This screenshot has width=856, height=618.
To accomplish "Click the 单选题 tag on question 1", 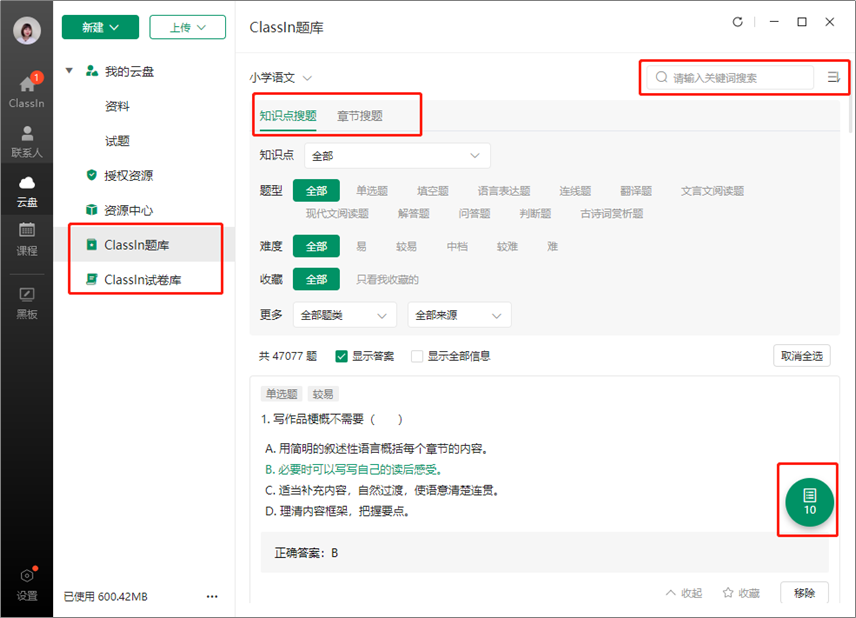I will click(x=282, y=394).
